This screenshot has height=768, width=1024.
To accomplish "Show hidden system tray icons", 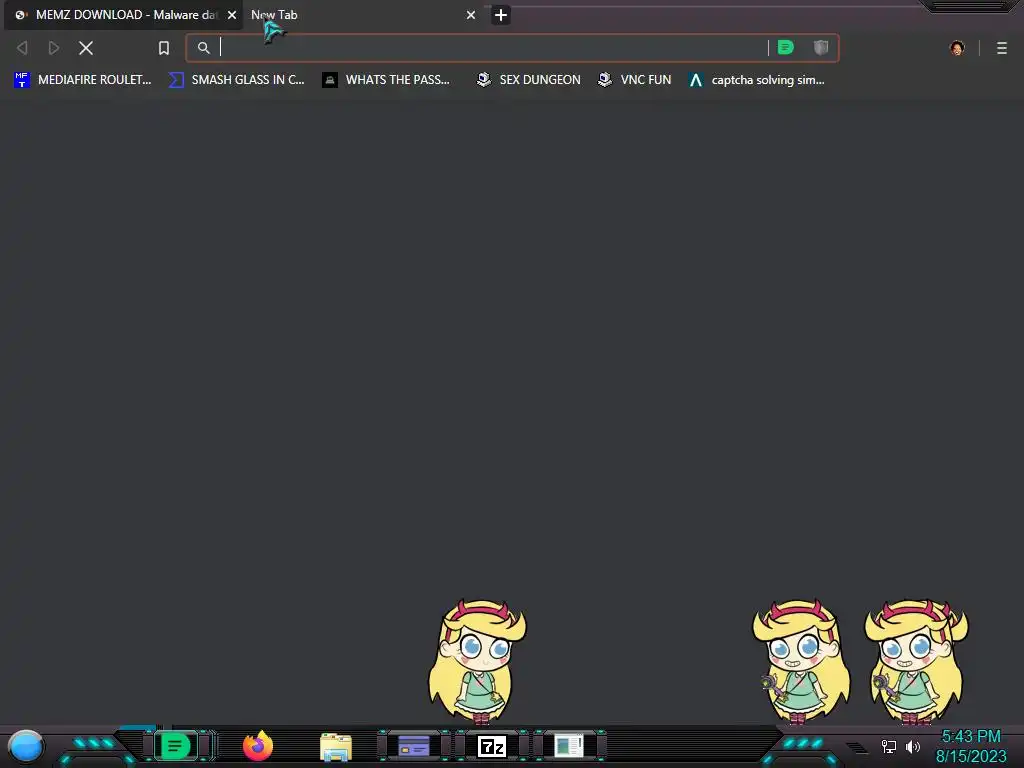I will click(x=857, y=747).
